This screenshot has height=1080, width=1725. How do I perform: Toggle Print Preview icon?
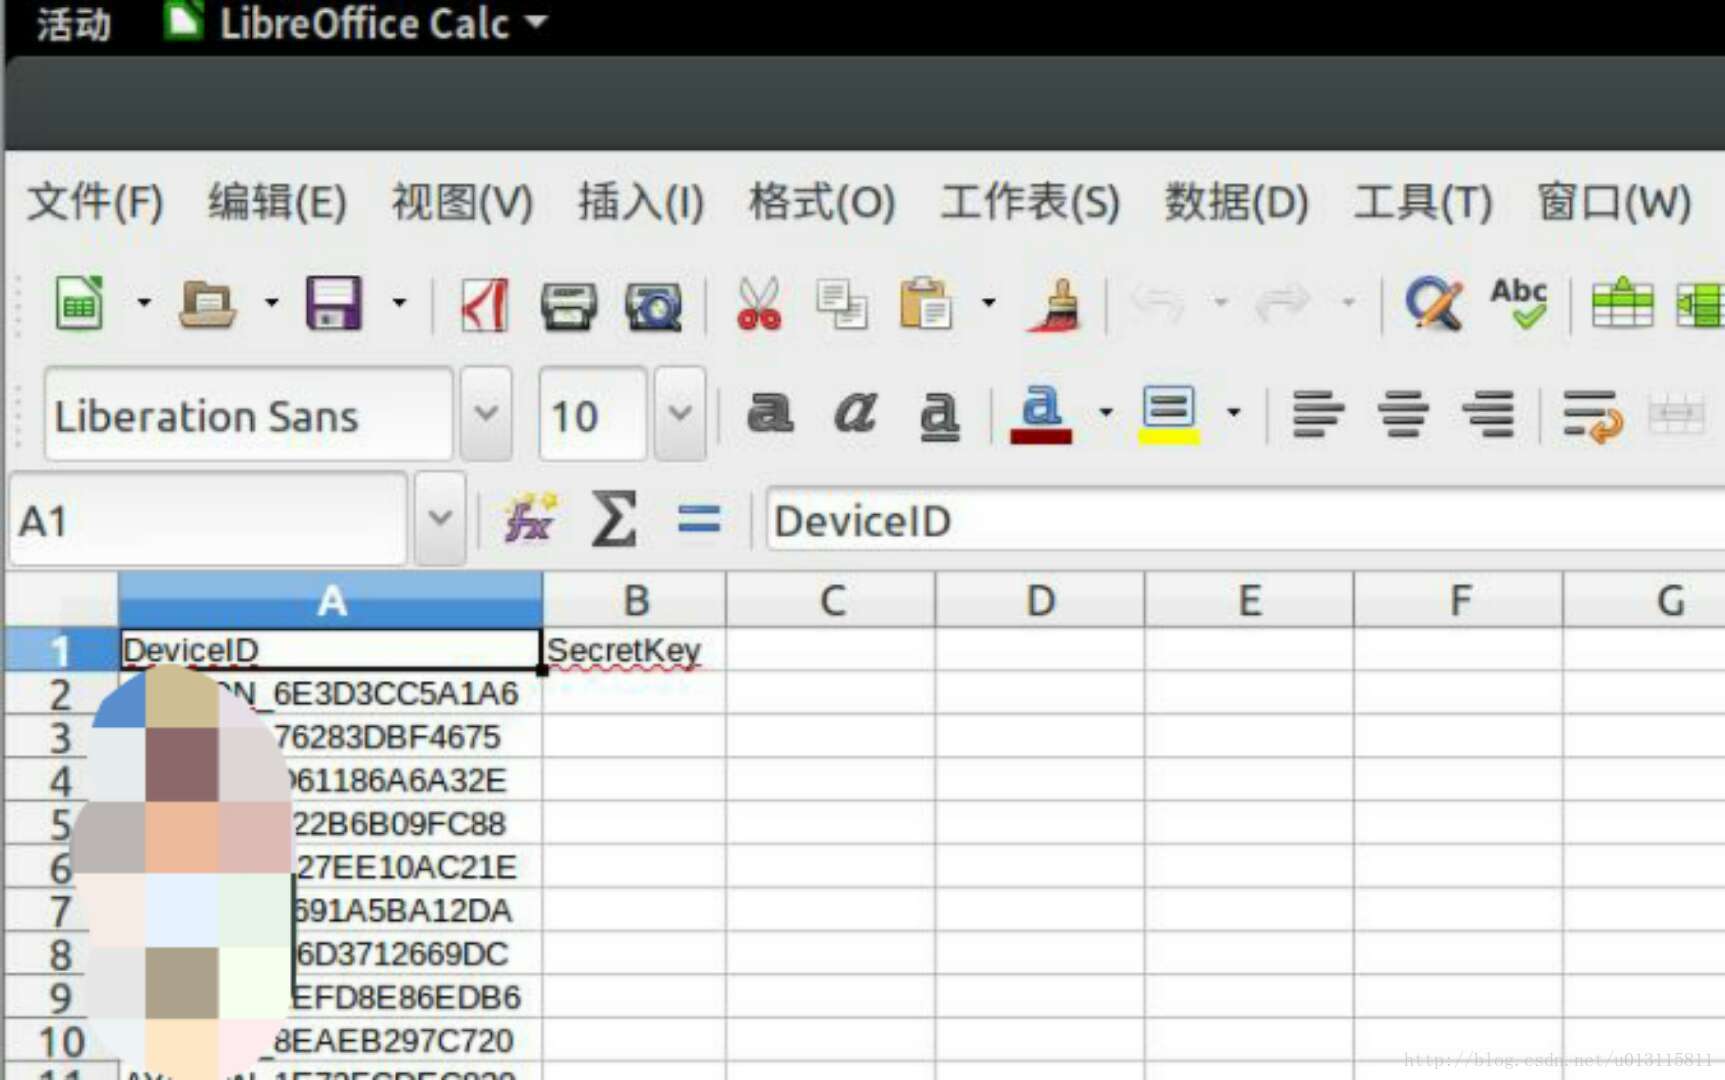[x=653, y=305]
